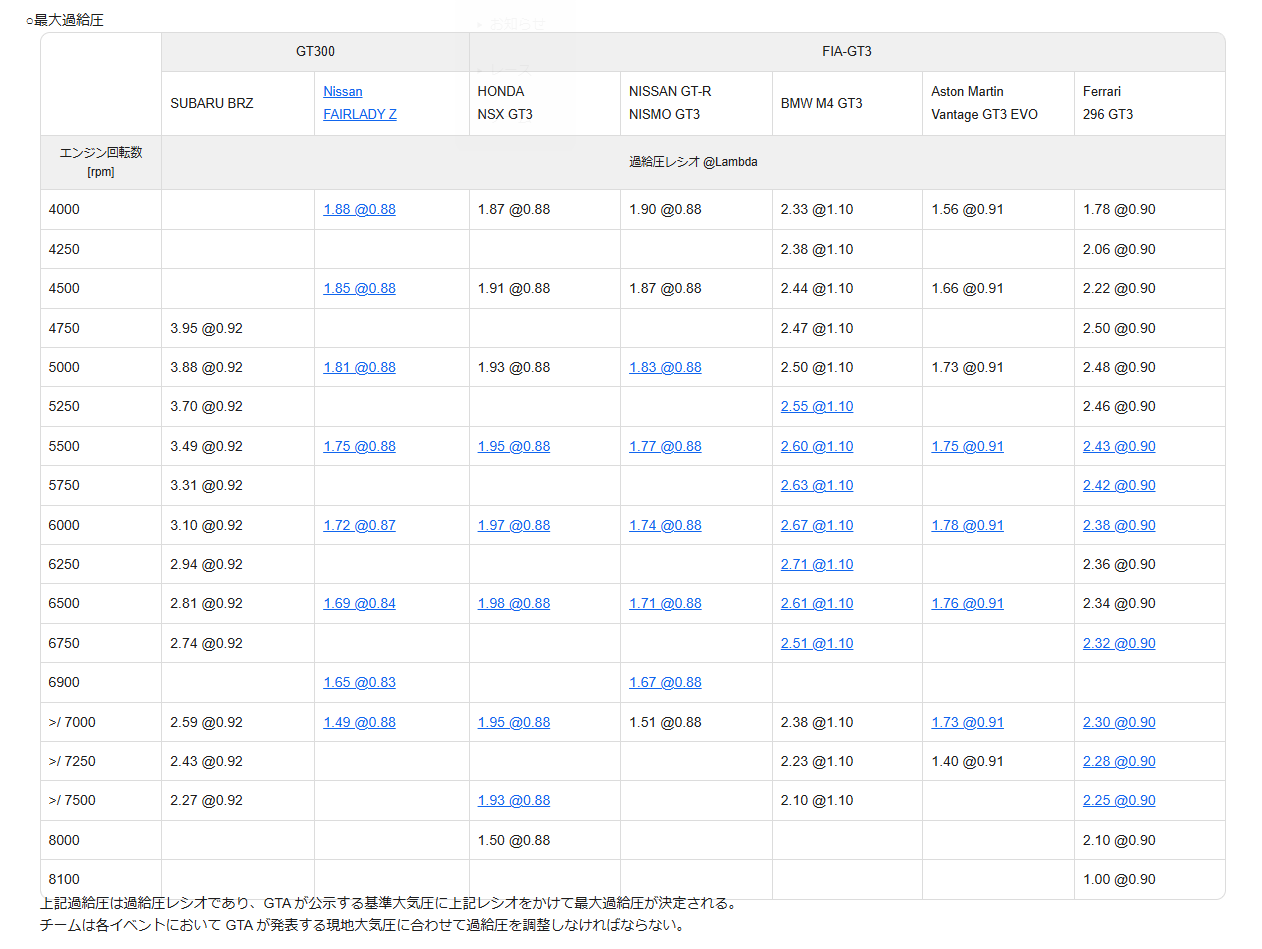
Task: Click the 1.67 @0.88 GT-R link
Action: tap(665, 682)
